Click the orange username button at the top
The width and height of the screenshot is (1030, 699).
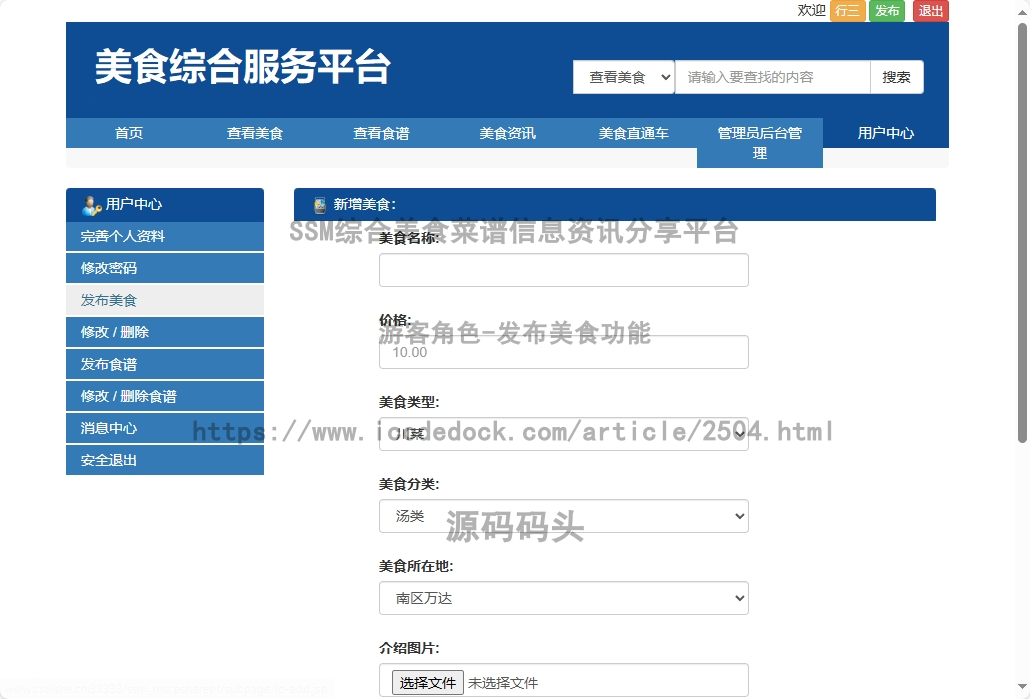pos(847,11)
